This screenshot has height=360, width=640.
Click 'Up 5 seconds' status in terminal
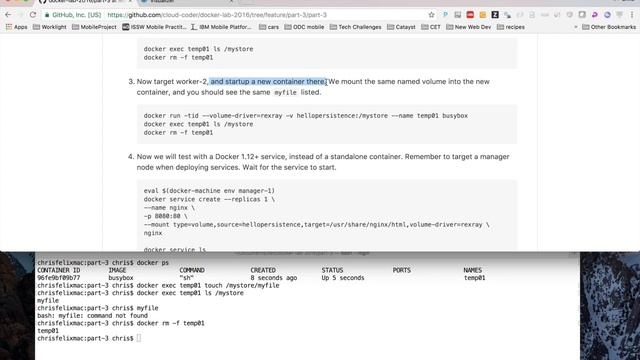tap(343, 278)
